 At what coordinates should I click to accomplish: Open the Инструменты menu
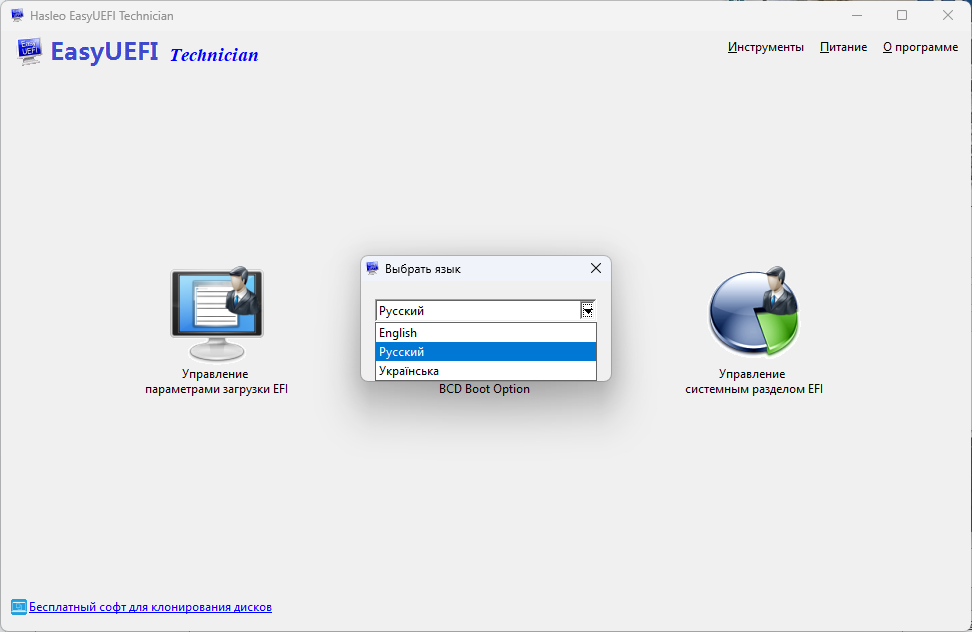point(765,47)
